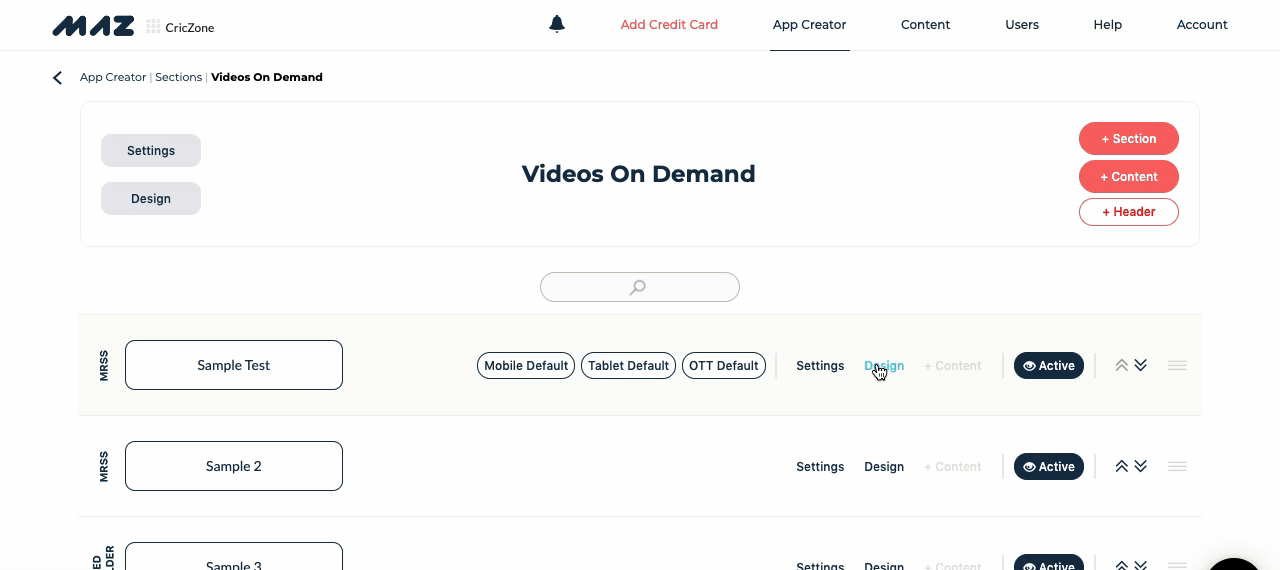Open the CricZone apps grid icon
Viewport: 1280px width, 570px height.
(x=153, y=27)
